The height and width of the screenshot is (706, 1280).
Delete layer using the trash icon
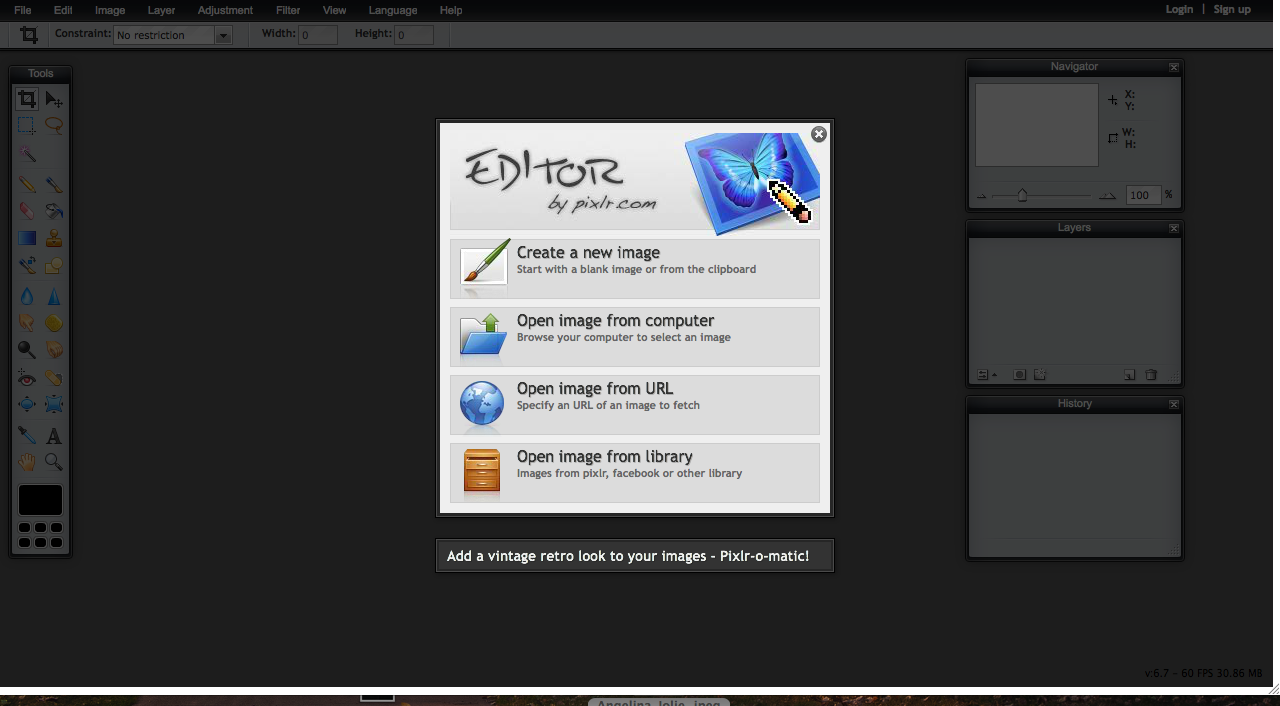(x=1151, y=375)
